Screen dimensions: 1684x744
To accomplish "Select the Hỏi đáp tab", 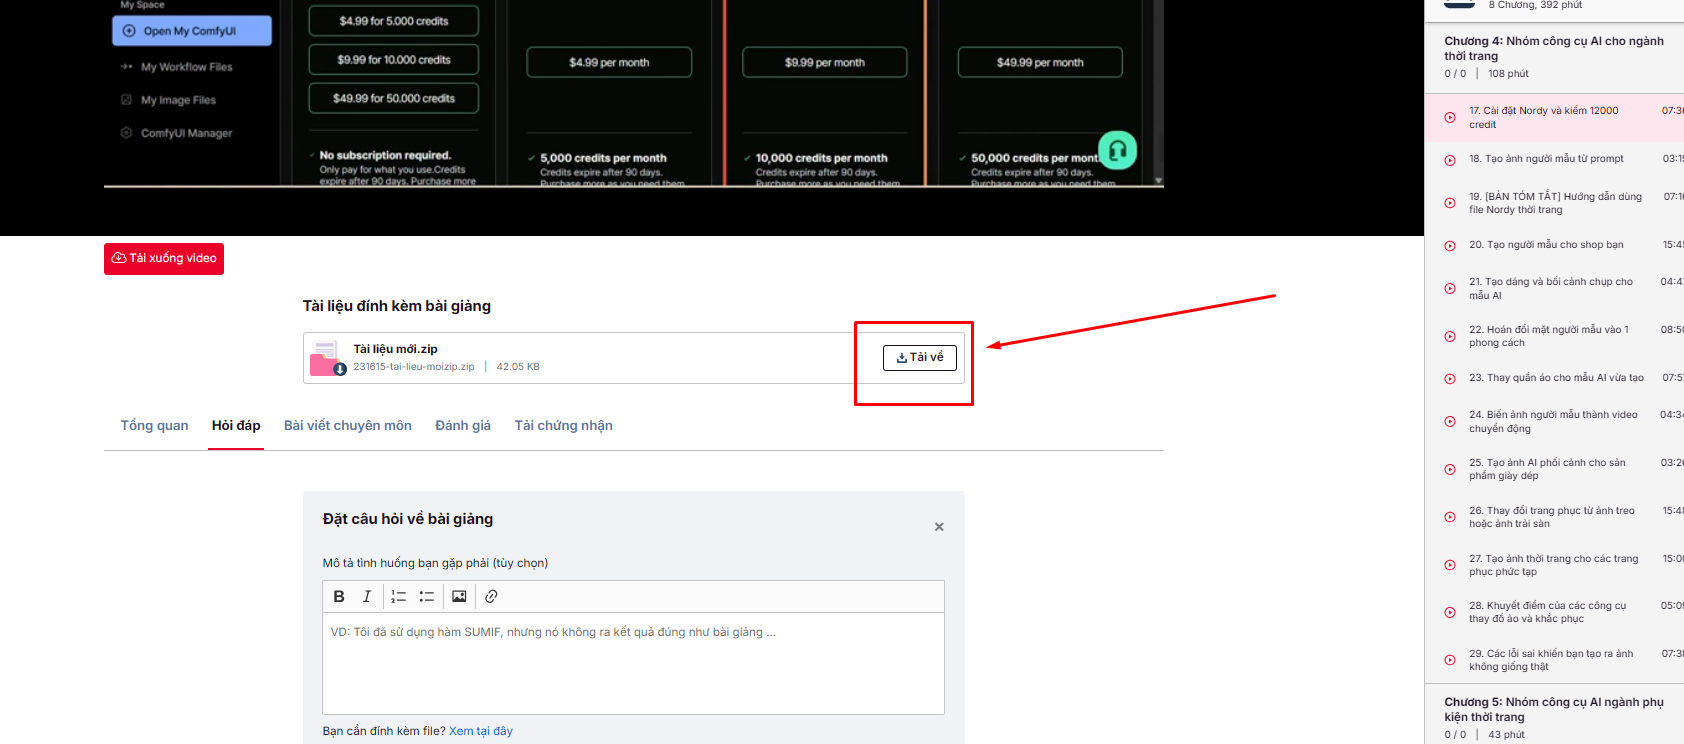I will coord(236,426).
